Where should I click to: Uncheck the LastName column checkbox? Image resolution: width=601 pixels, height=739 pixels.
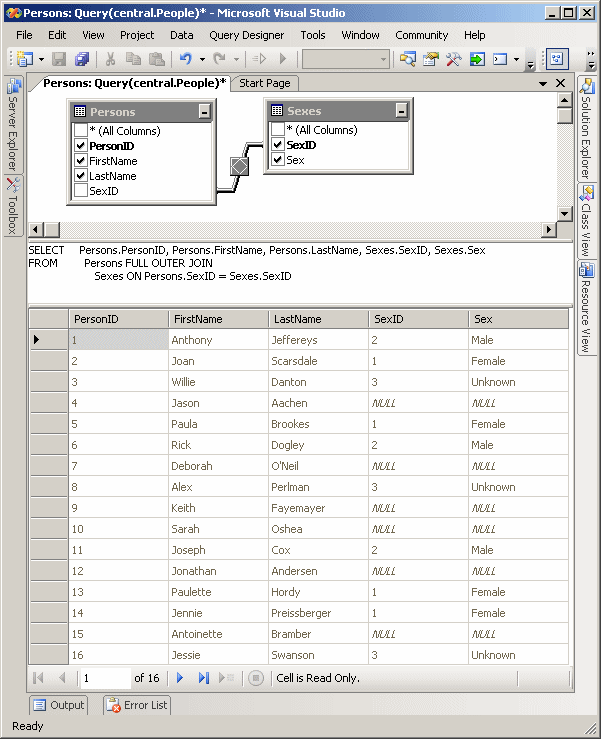(x=81, y=175)
